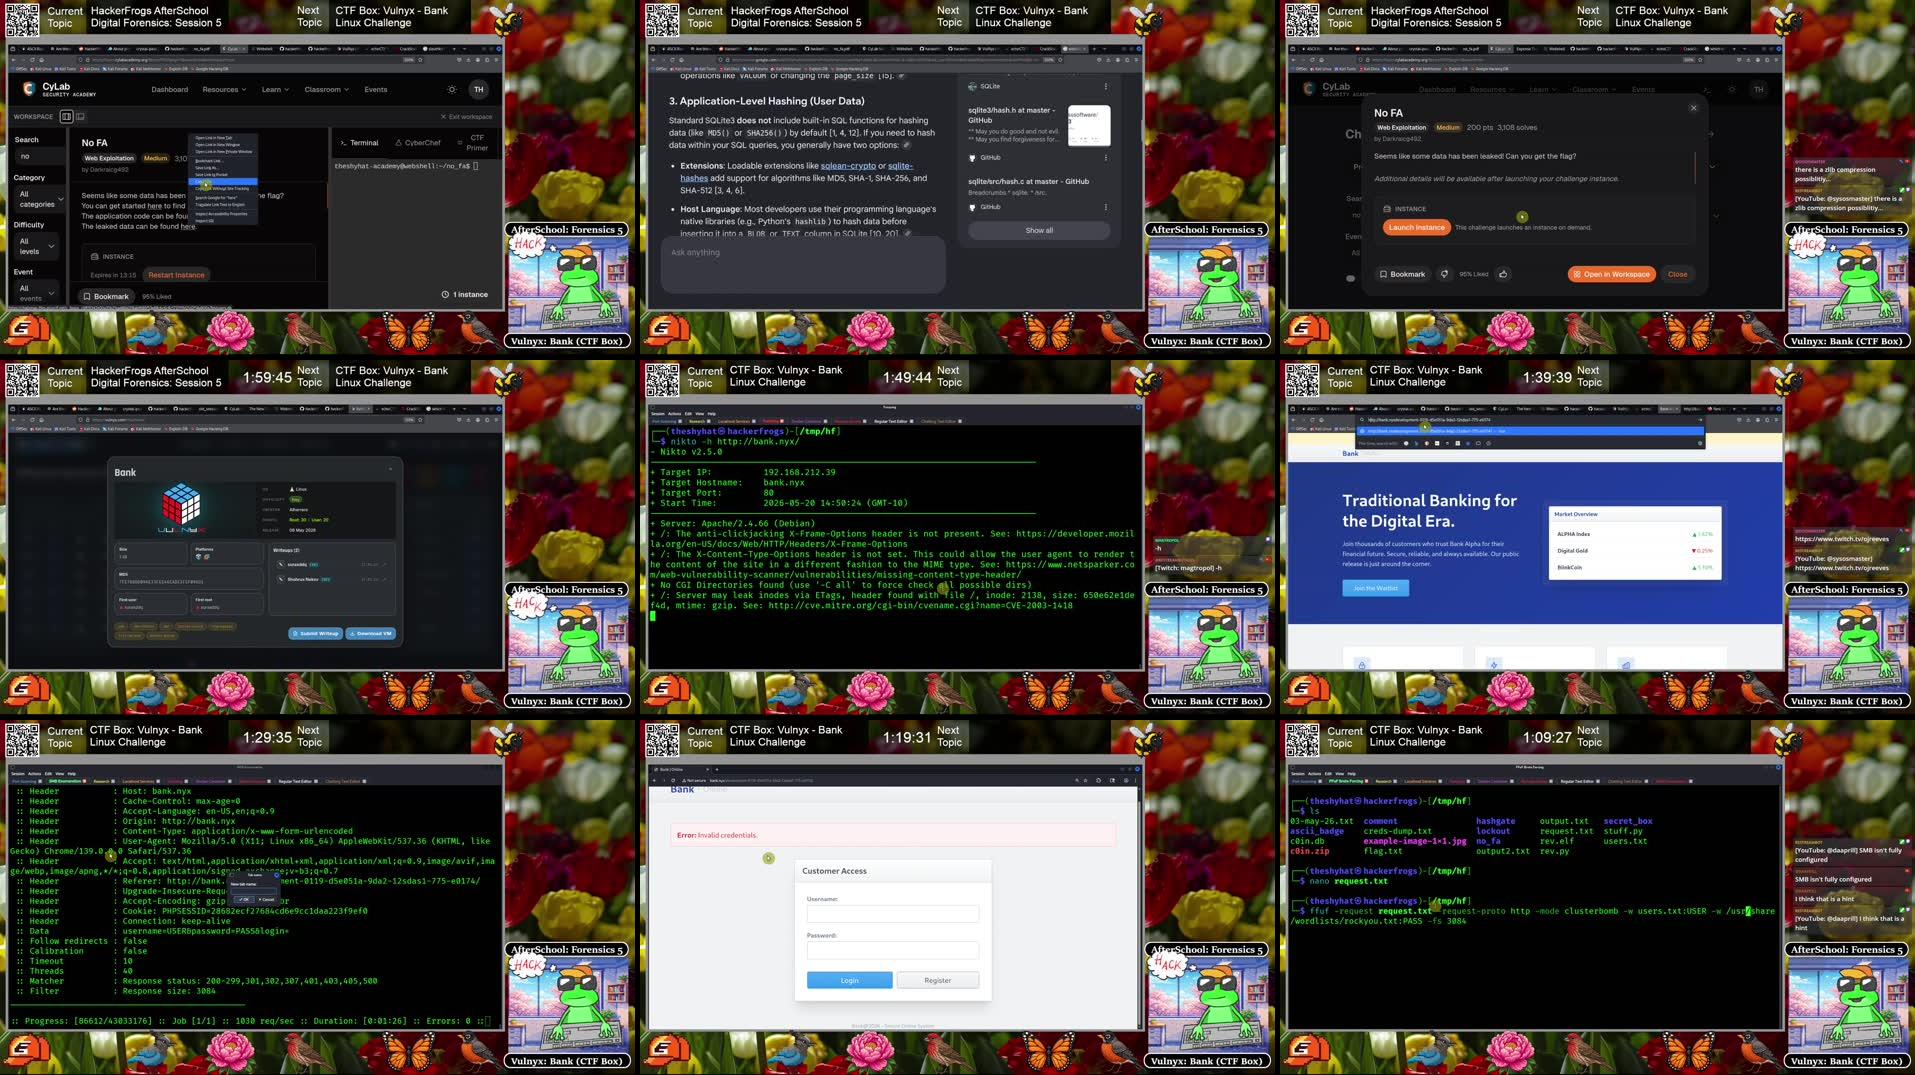1915x1075 pixels.
Task: Open the Resources menu dropdown
Action: tap(224, 89)
